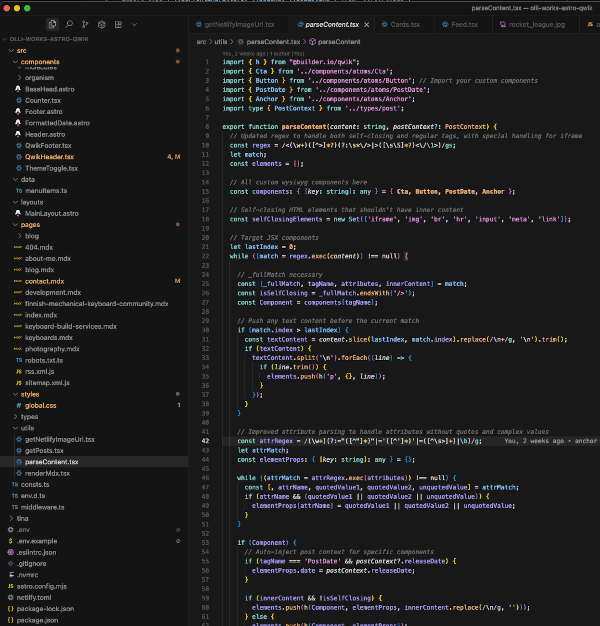Open keyboard-build-services.mdx file
The height and width of the screenshot is (626, 600).
71,327
